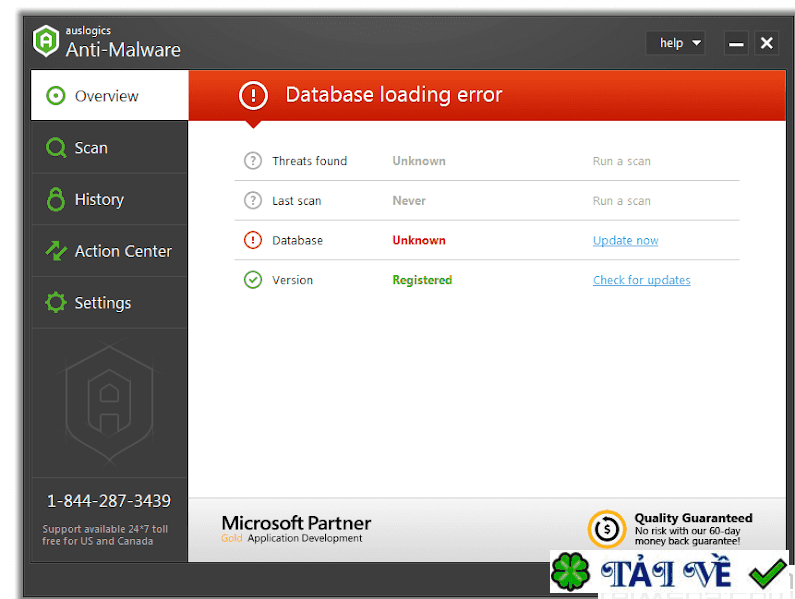Click the TẢI VỀ download button
This screenshot has height=599, width=795.
pyautogui.click(x=670, y=572)
